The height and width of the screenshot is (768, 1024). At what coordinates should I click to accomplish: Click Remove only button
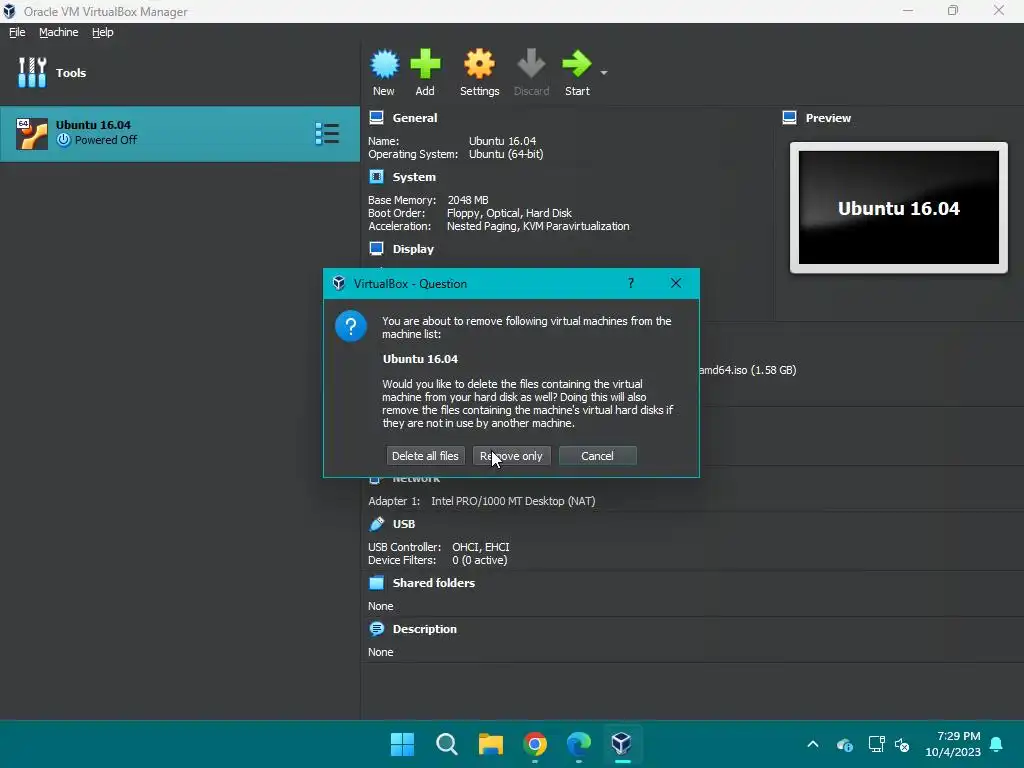pyautogui.click(x=511, y=456)
